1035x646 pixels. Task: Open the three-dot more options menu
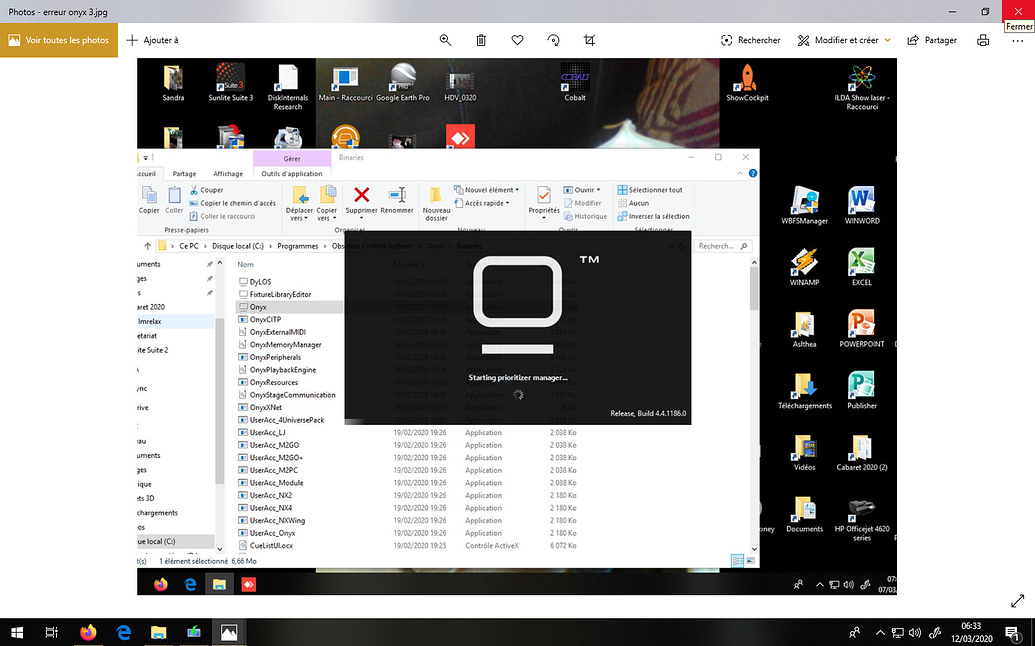pos(1017,41)
